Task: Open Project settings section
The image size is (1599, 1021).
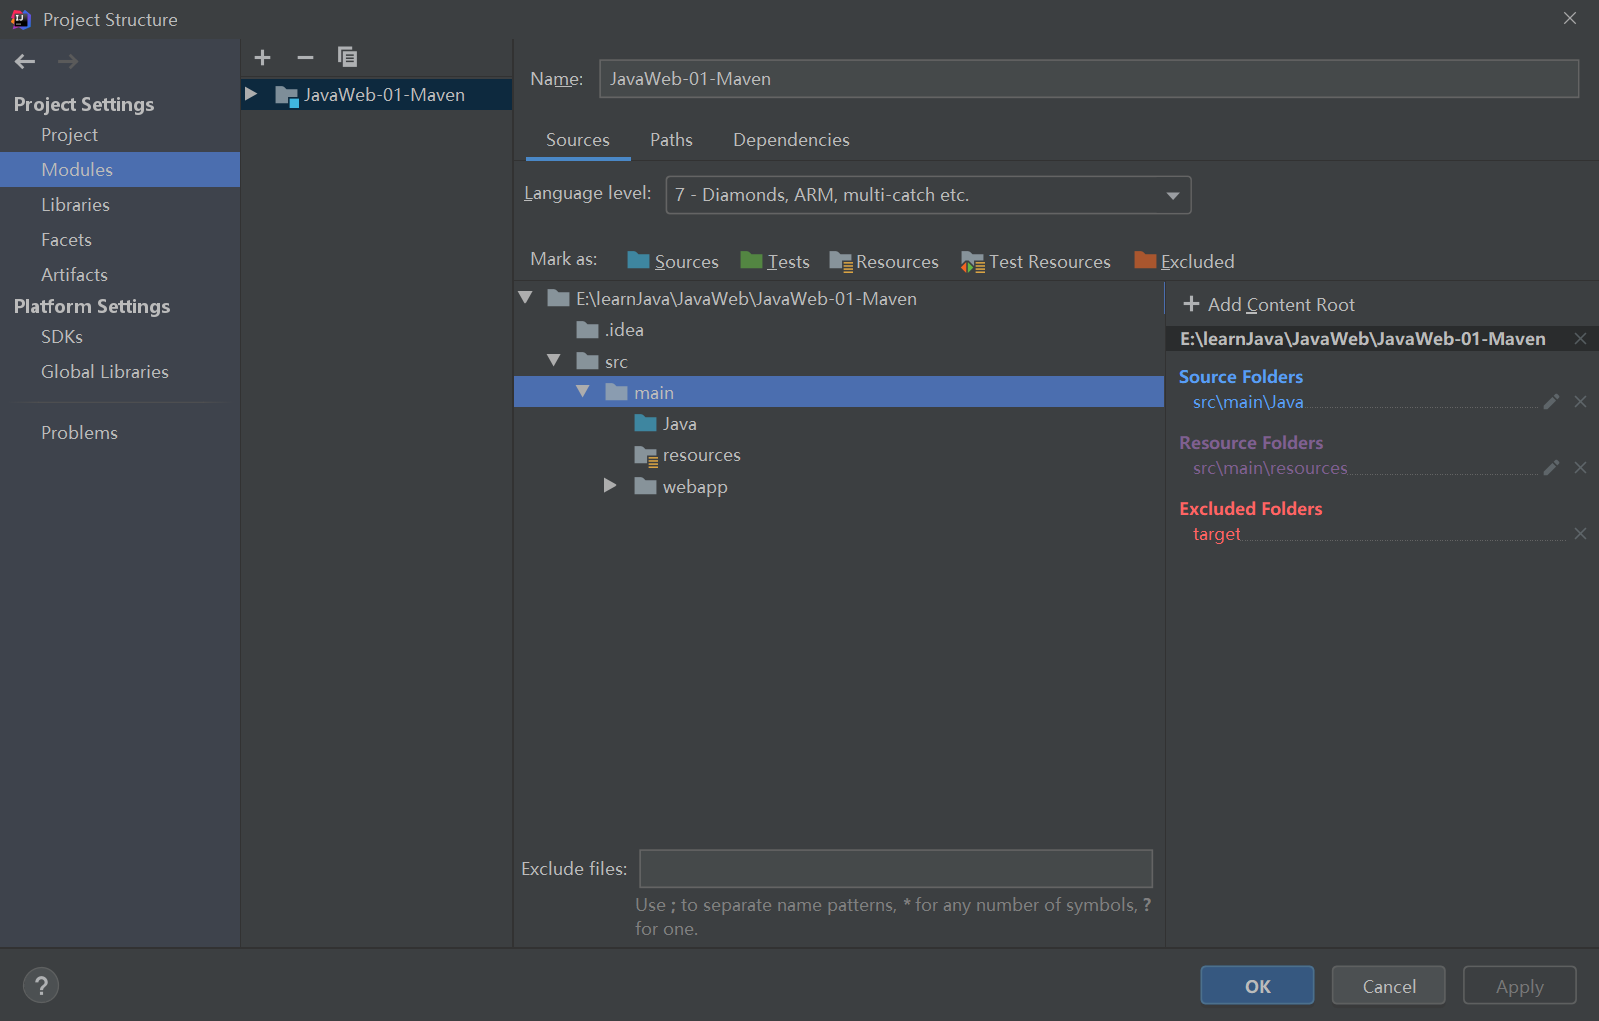Action: [x=70, y=135]
